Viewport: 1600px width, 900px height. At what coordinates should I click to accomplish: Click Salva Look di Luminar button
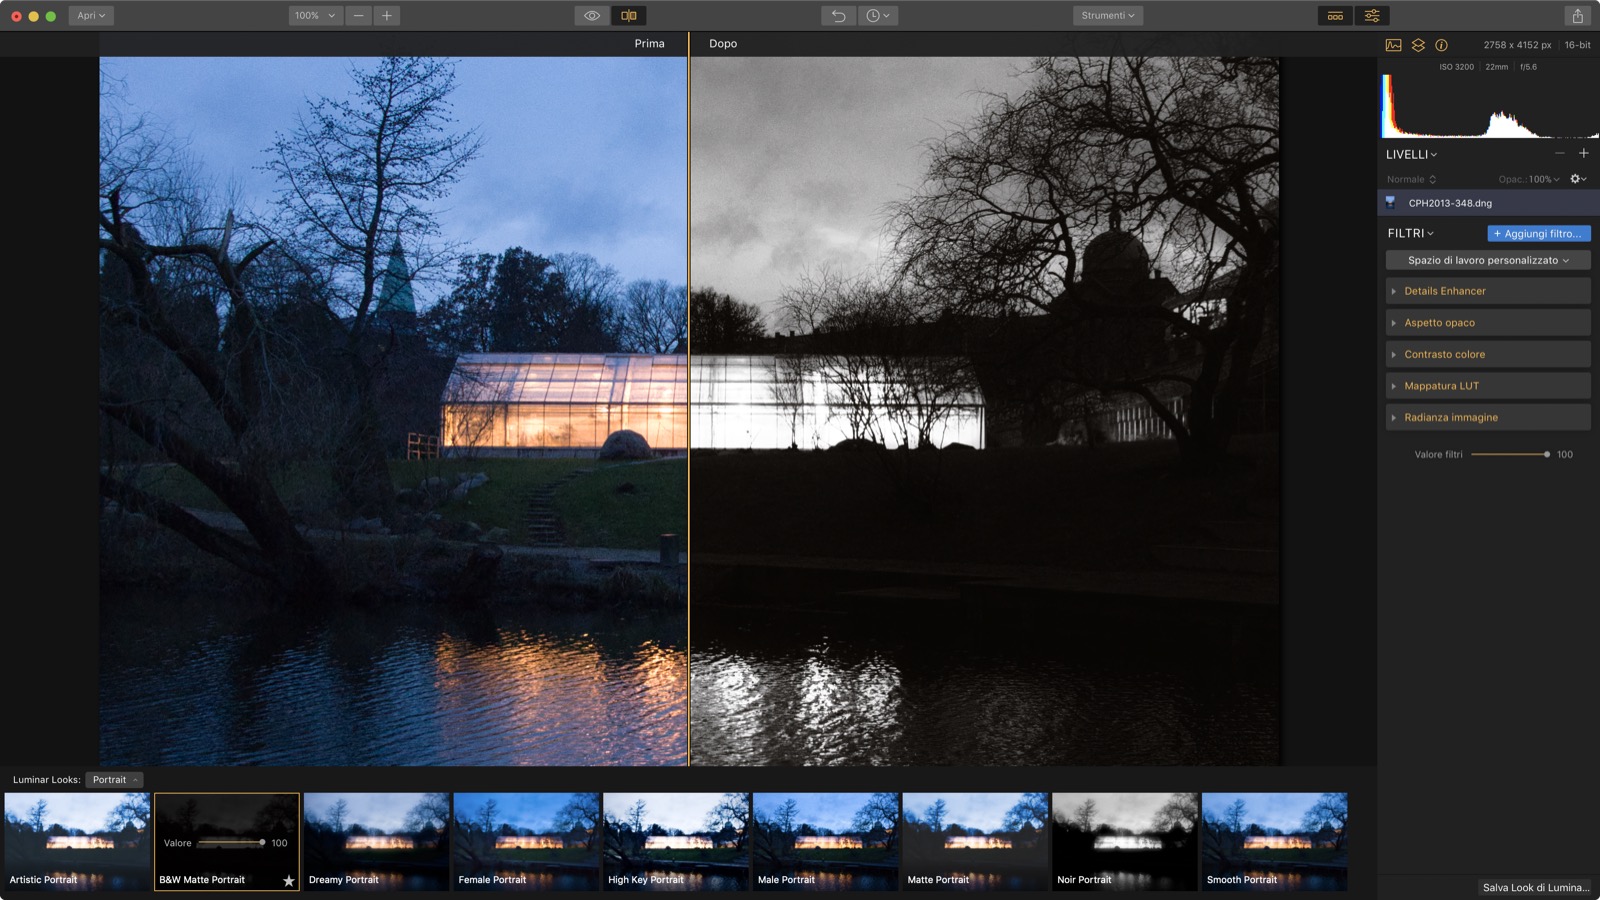[1535, 887]
